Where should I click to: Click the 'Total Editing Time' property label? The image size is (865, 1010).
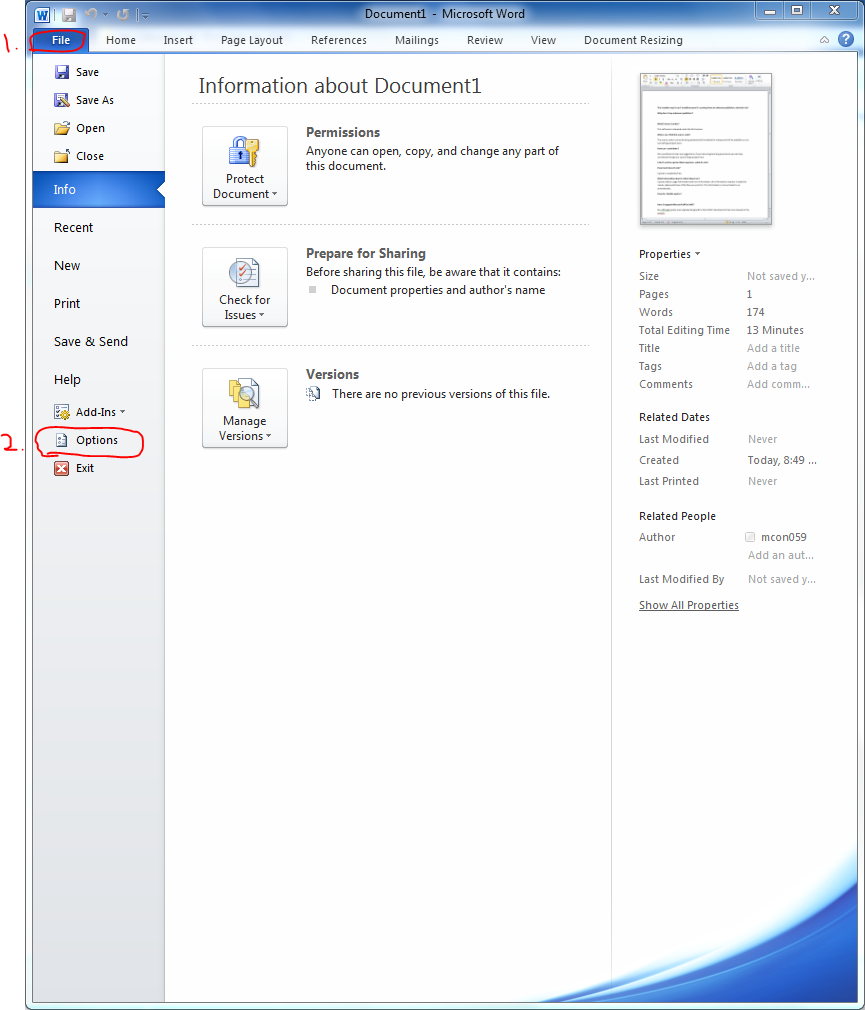(684, 330)
